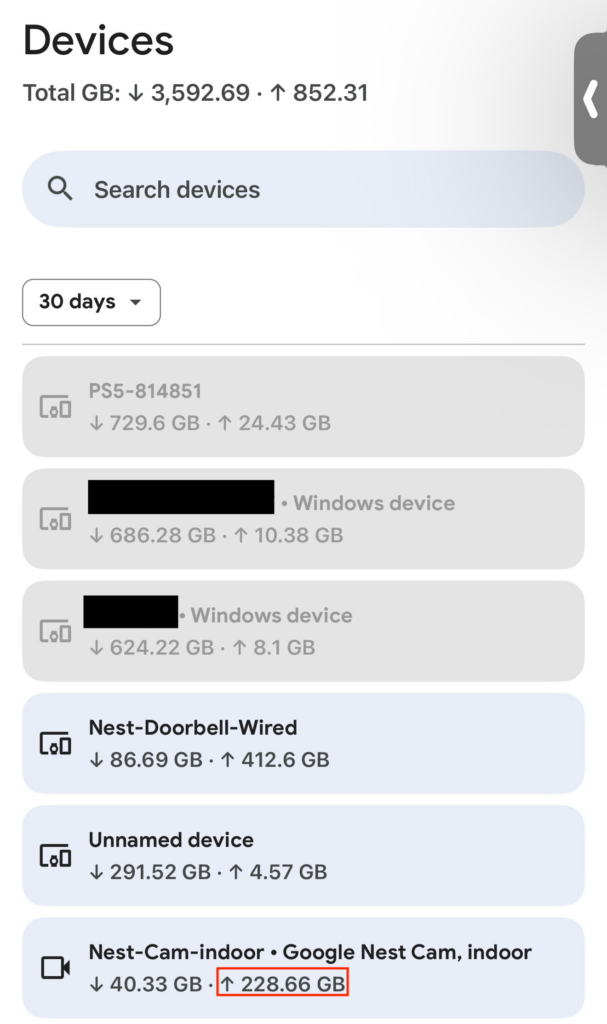Click icon of 624.22 GB Windows device
This screenshot has width=607, height=1024.
[x=55, y=631]
